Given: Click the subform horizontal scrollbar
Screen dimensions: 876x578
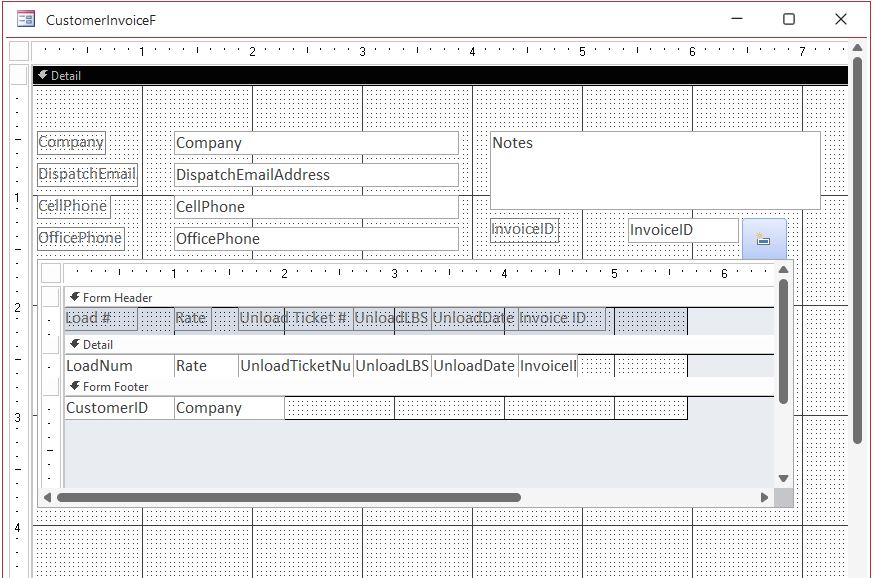Looking at the screenshot, I should 290,496.
